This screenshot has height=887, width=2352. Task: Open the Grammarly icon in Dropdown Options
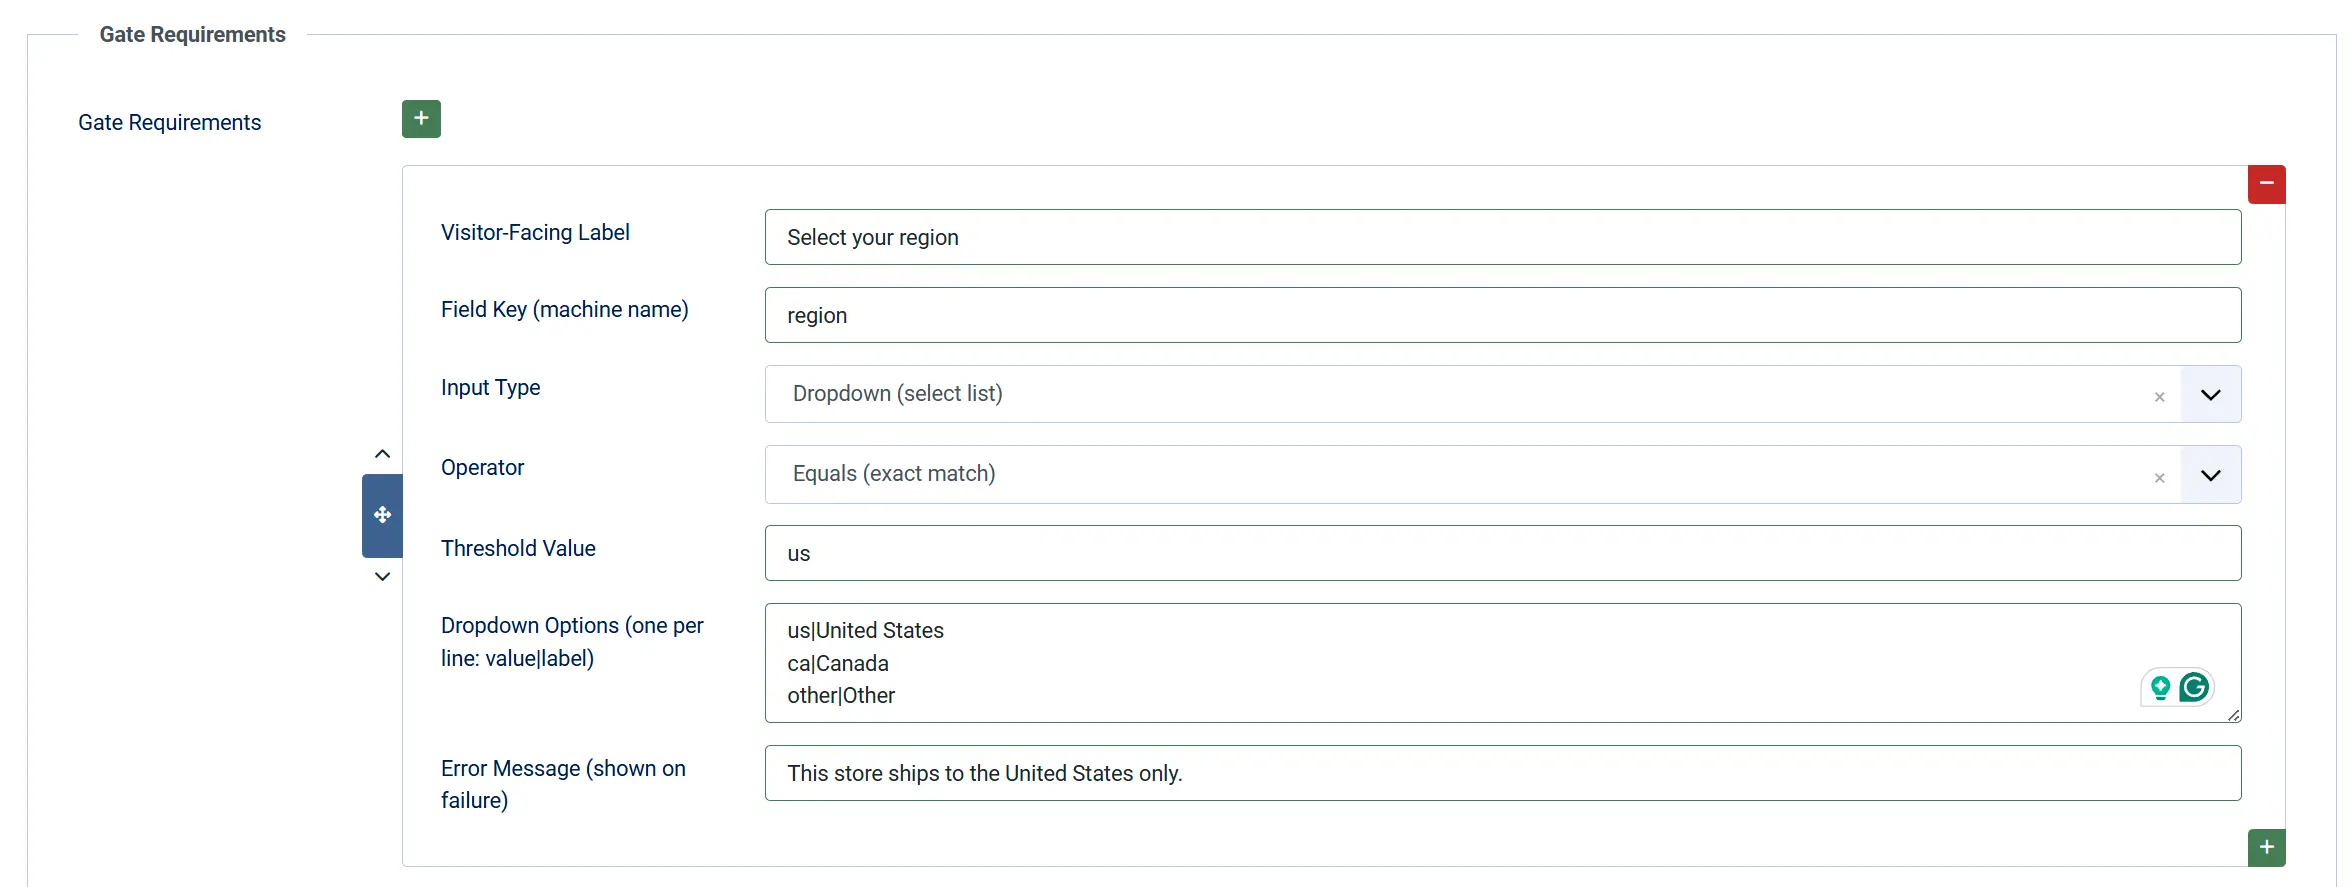tap(2194, 687)
